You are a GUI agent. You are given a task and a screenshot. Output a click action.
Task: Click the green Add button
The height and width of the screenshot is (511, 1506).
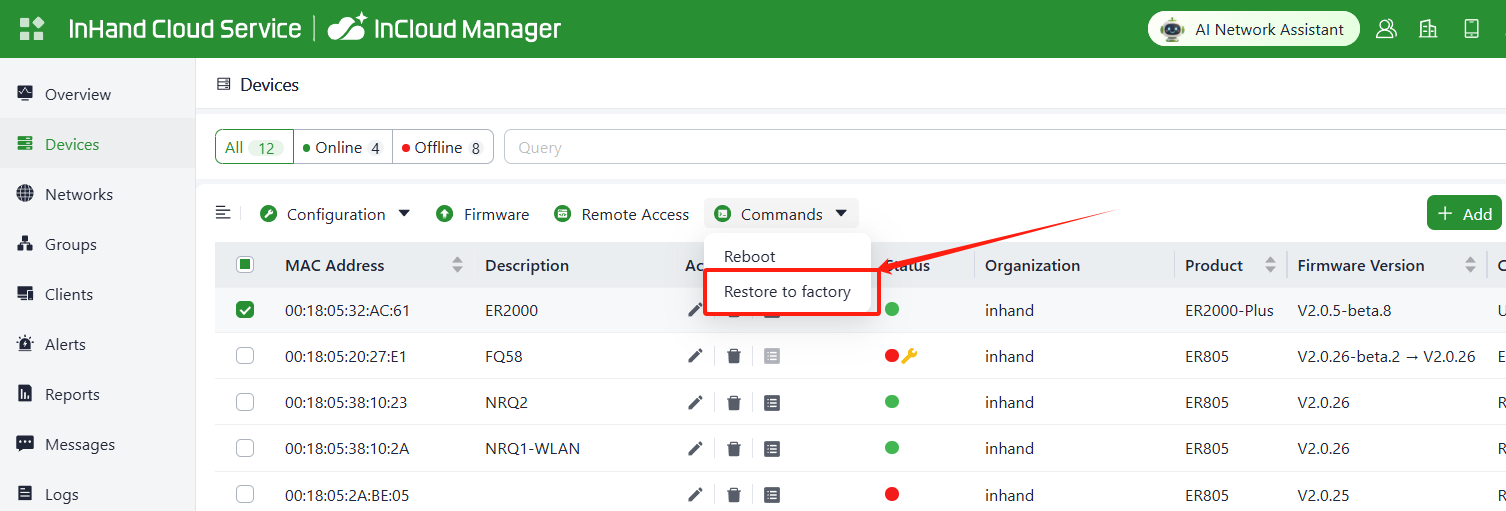pos(1465,213)
